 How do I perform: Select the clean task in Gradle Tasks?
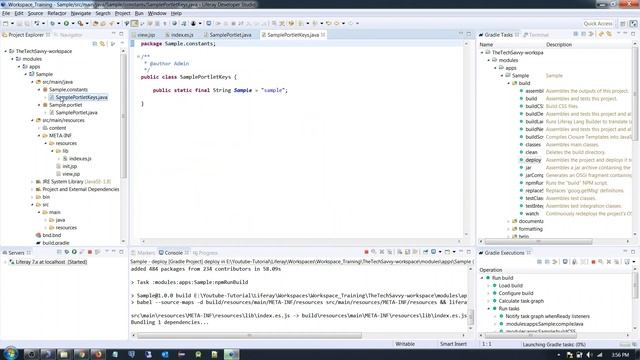click(x=531, y=152)
